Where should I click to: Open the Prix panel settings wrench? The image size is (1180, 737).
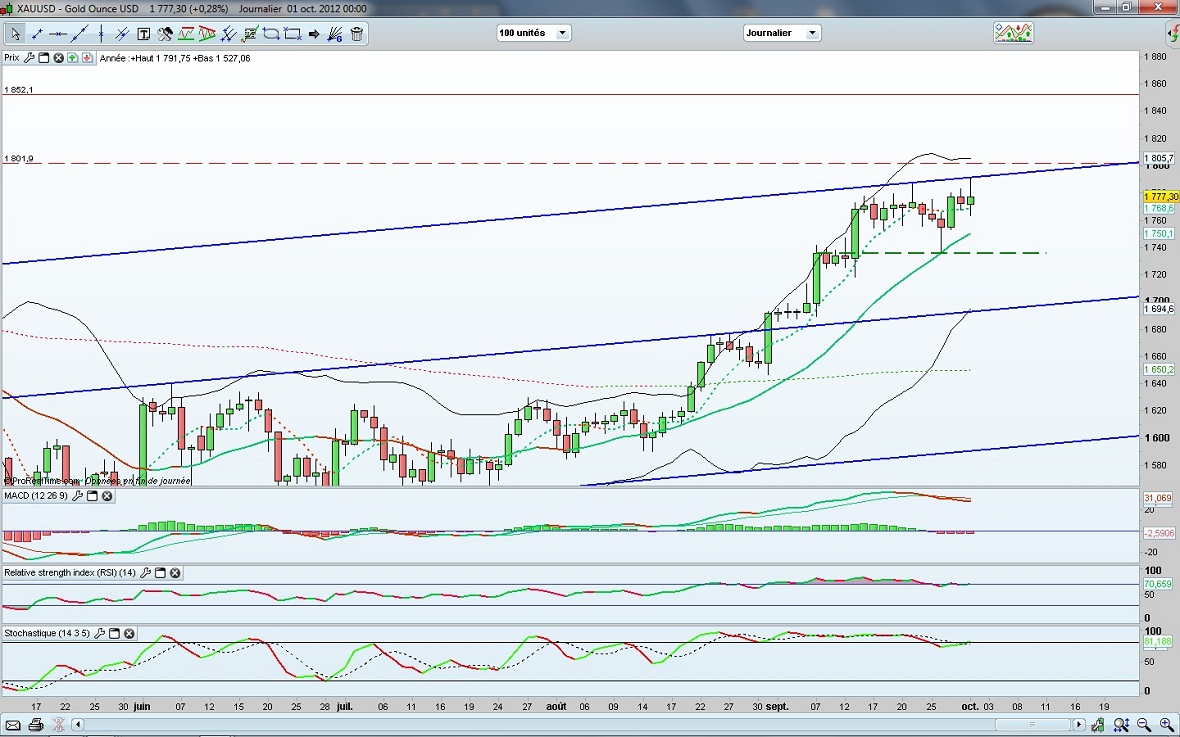(29, 58)
